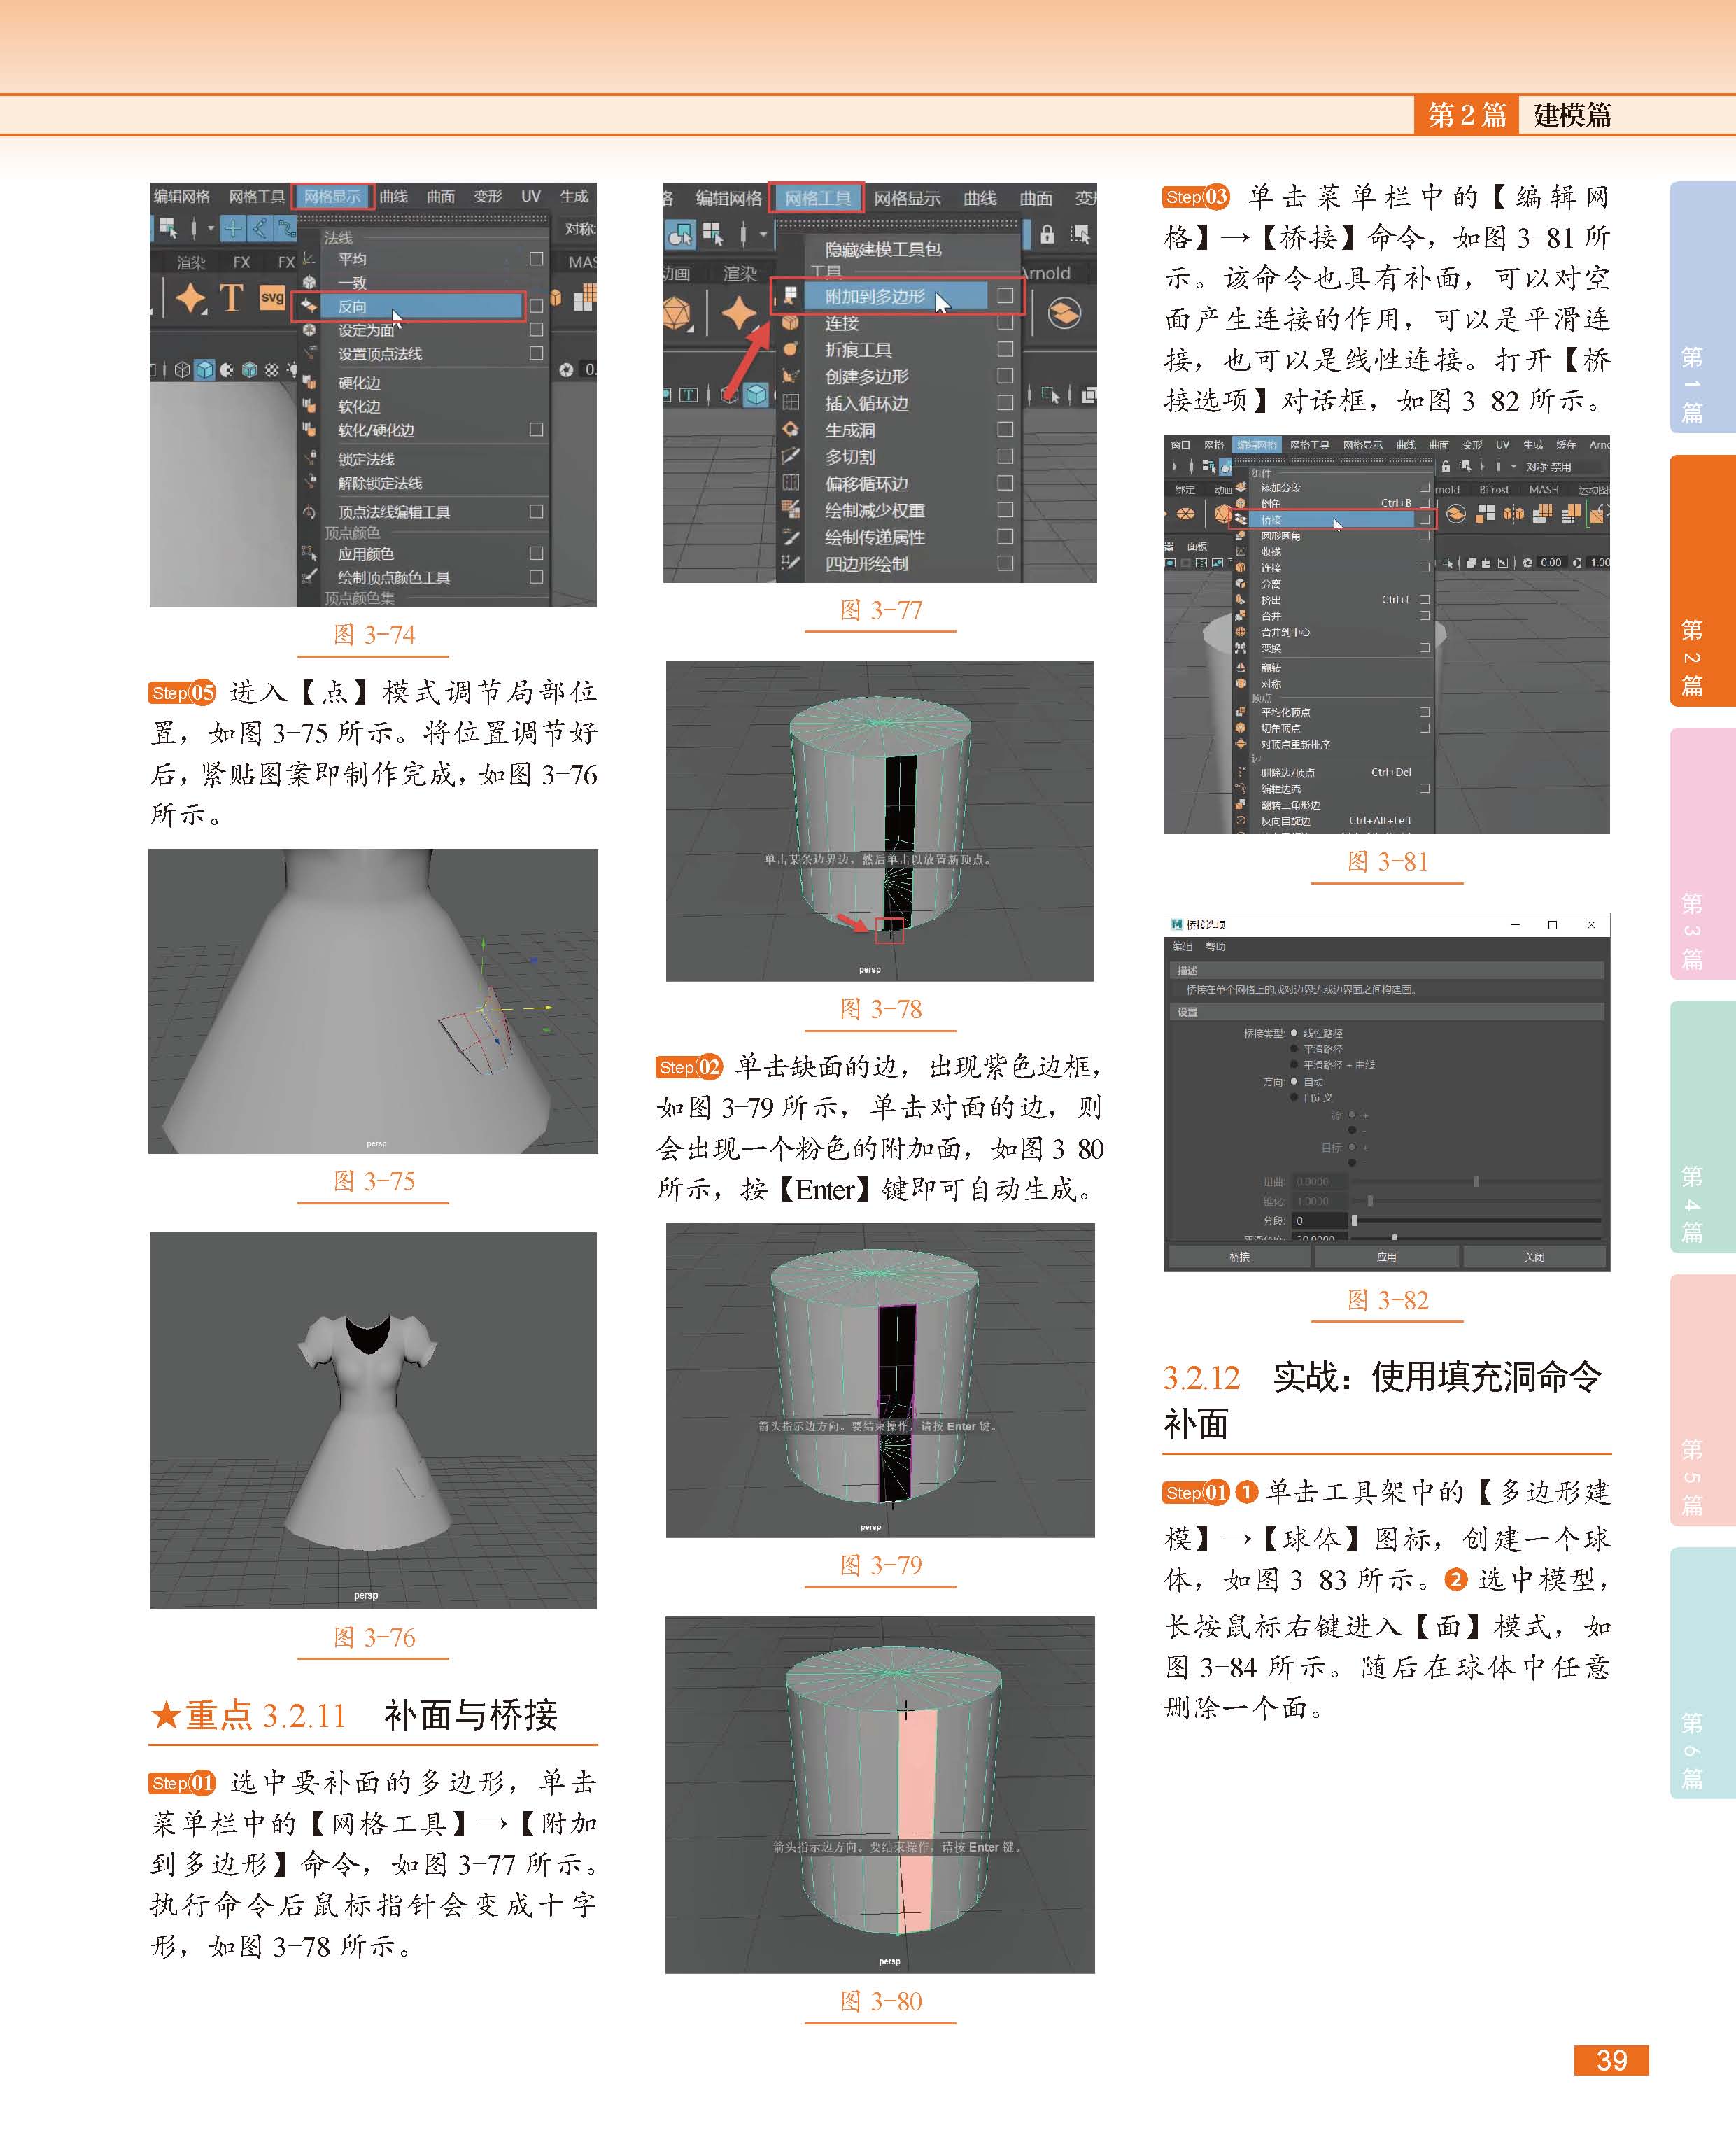The height and width of the screenshot is (2149, 1736).
Task: Click the option box beside 附加到多边形 in figure 3-77
Action: [1005, 295]
